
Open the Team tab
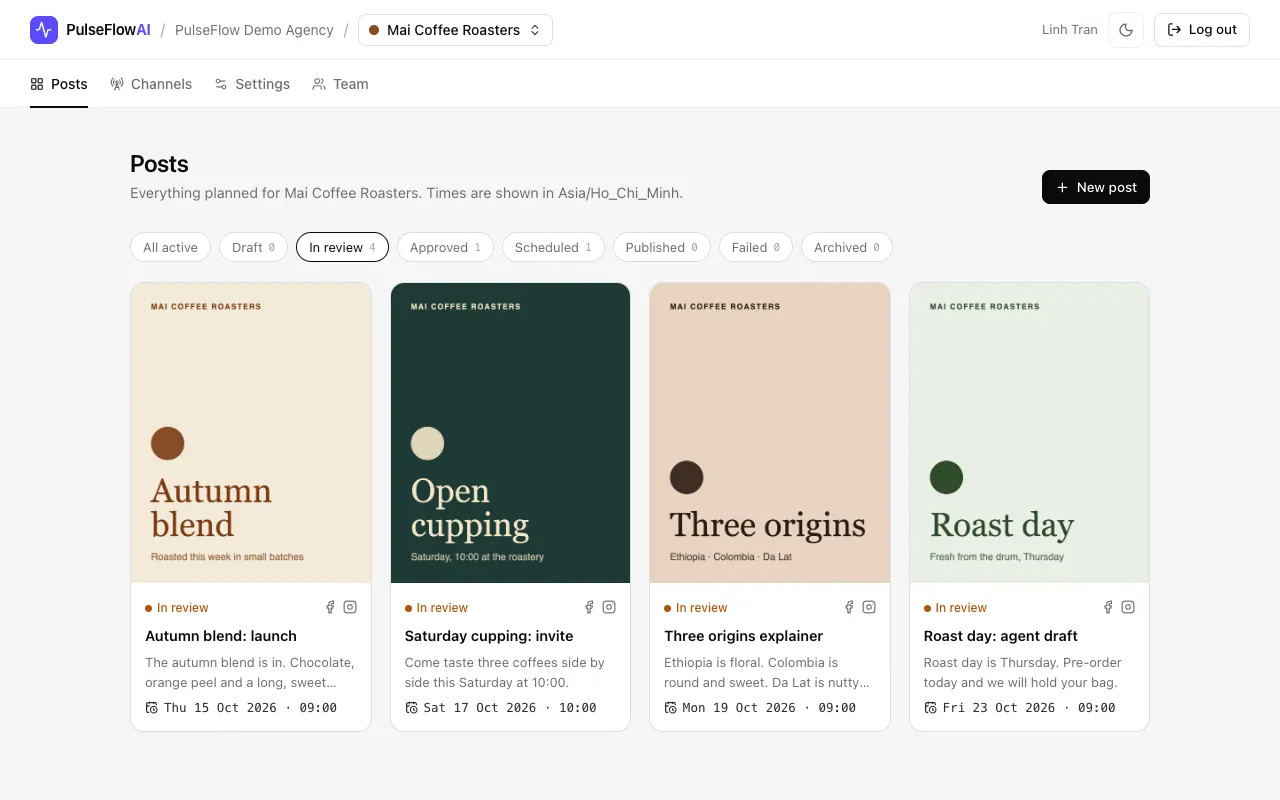pos(340,84)
